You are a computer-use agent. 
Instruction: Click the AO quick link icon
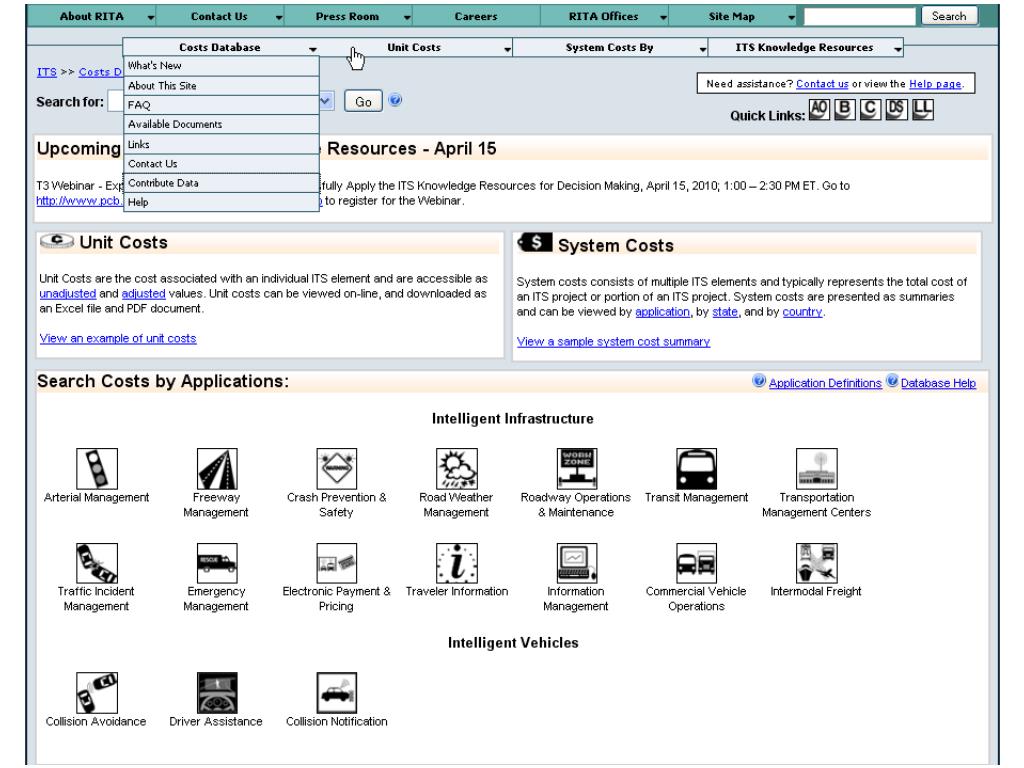point(819,110)
